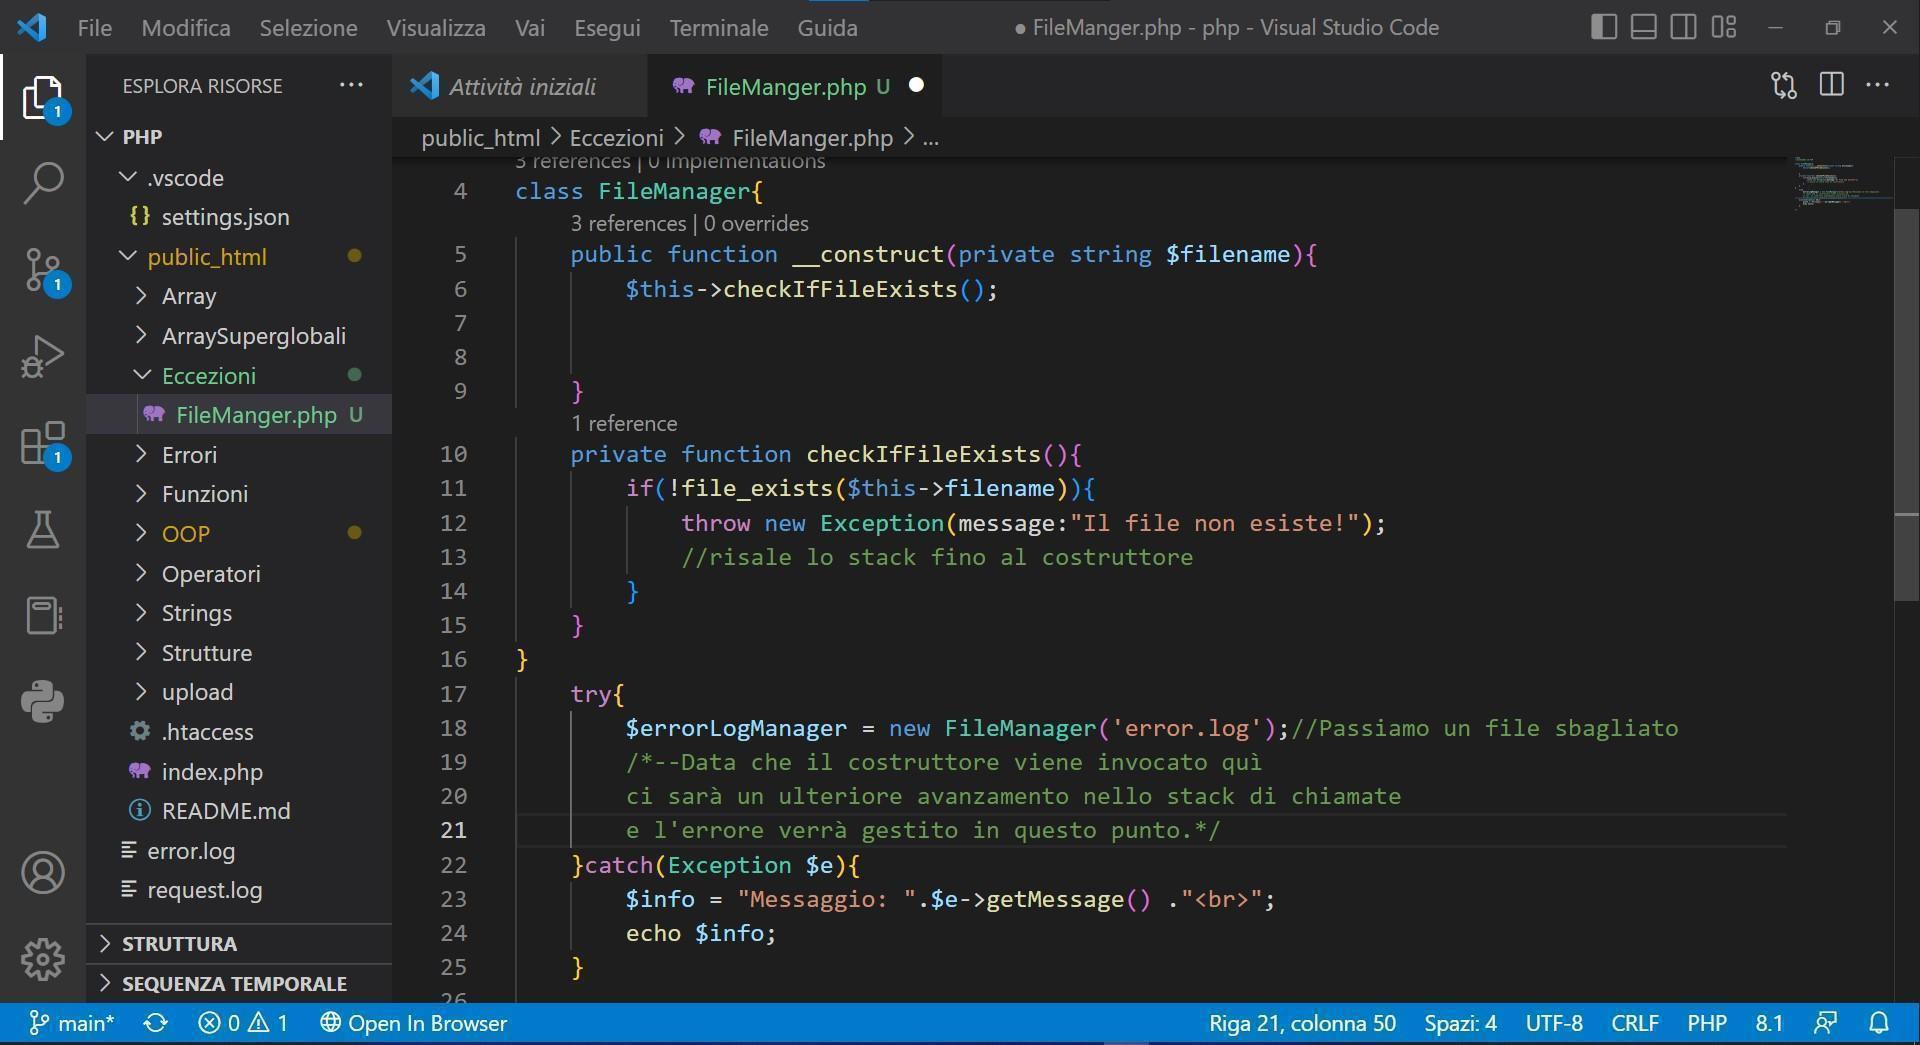Open index.php in explorer
The height and width of the screenshot is (1045, 1920).
239,771
